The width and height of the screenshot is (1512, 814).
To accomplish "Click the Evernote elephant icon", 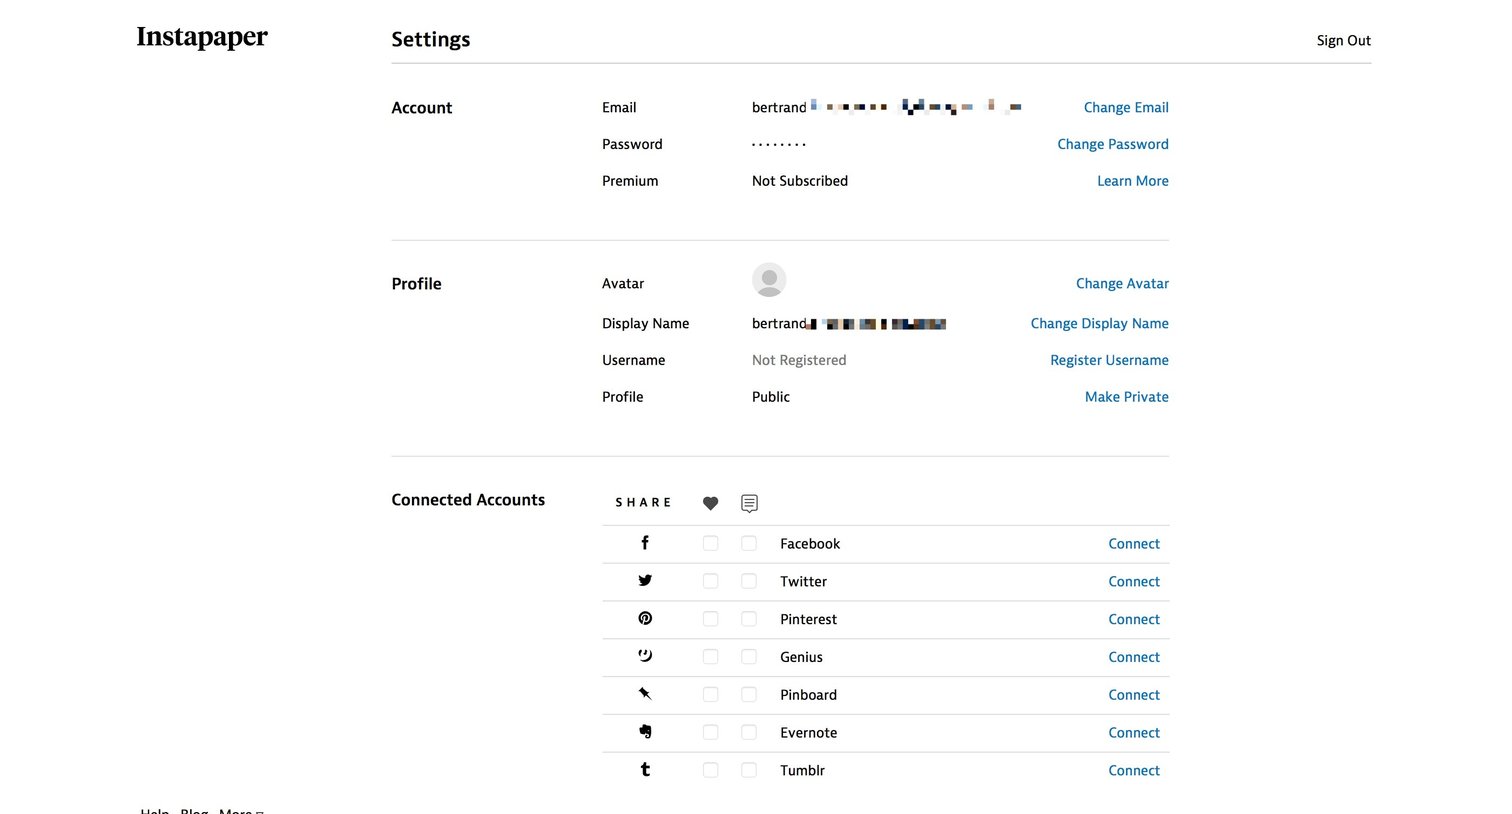I will point(645,732).
